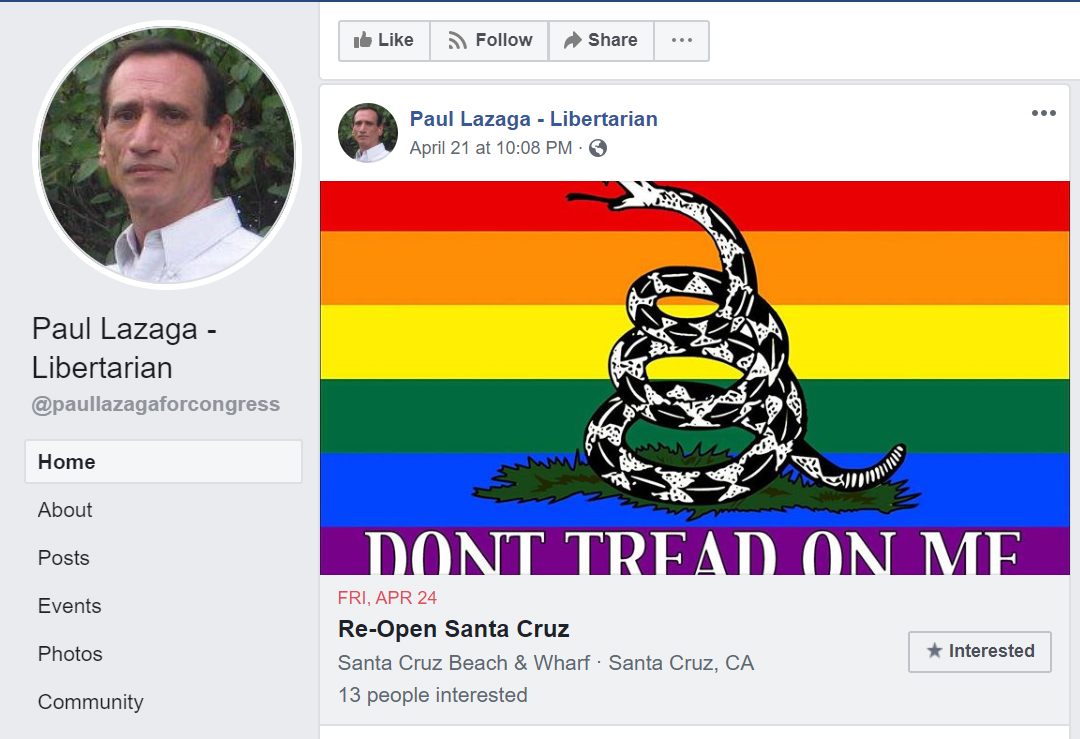Viewport: 1080px width, 739px height.
Task: Open the page actions ellipsis menu
Action: click(x=681, y=41)
